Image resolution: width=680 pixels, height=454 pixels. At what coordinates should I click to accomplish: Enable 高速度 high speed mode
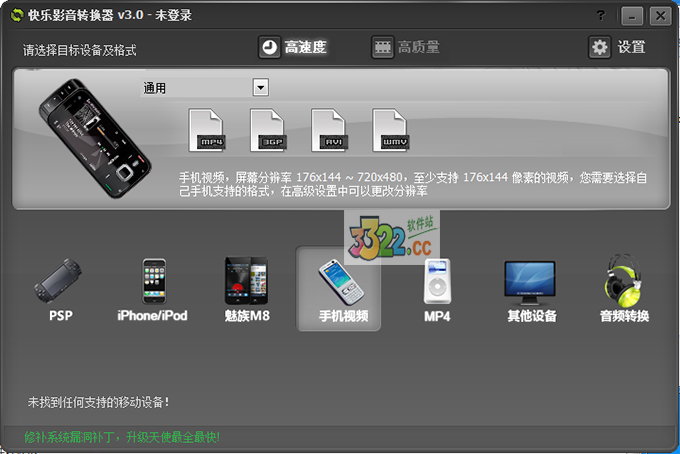pos(292,47)
